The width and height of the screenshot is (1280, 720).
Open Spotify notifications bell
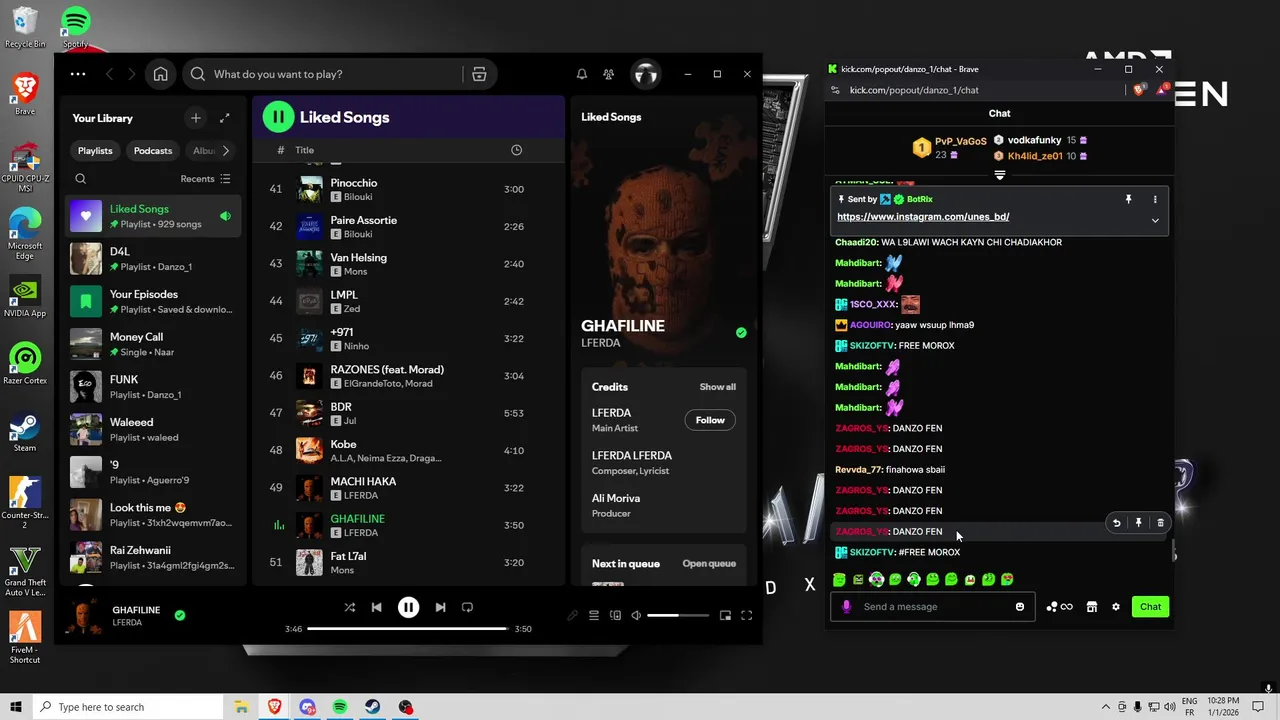coord(581,74)
